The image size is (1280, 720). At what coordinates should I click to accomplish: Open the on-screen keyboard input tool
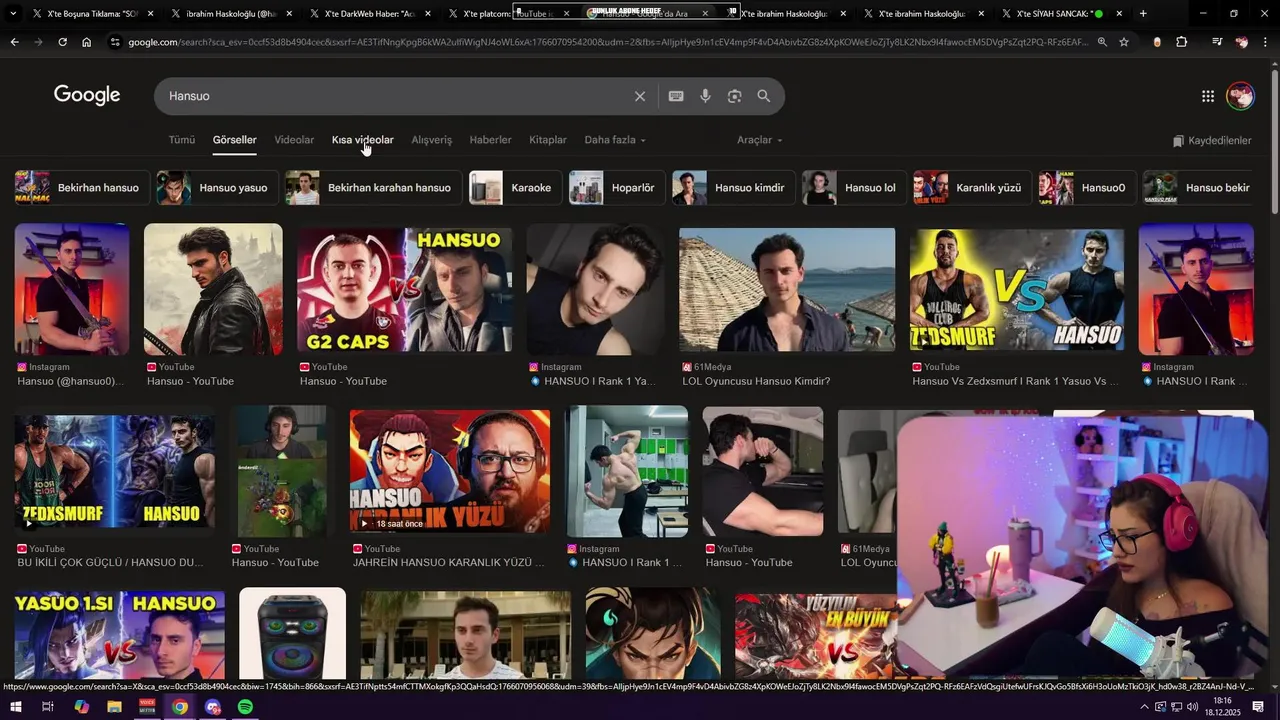(676, 96)
